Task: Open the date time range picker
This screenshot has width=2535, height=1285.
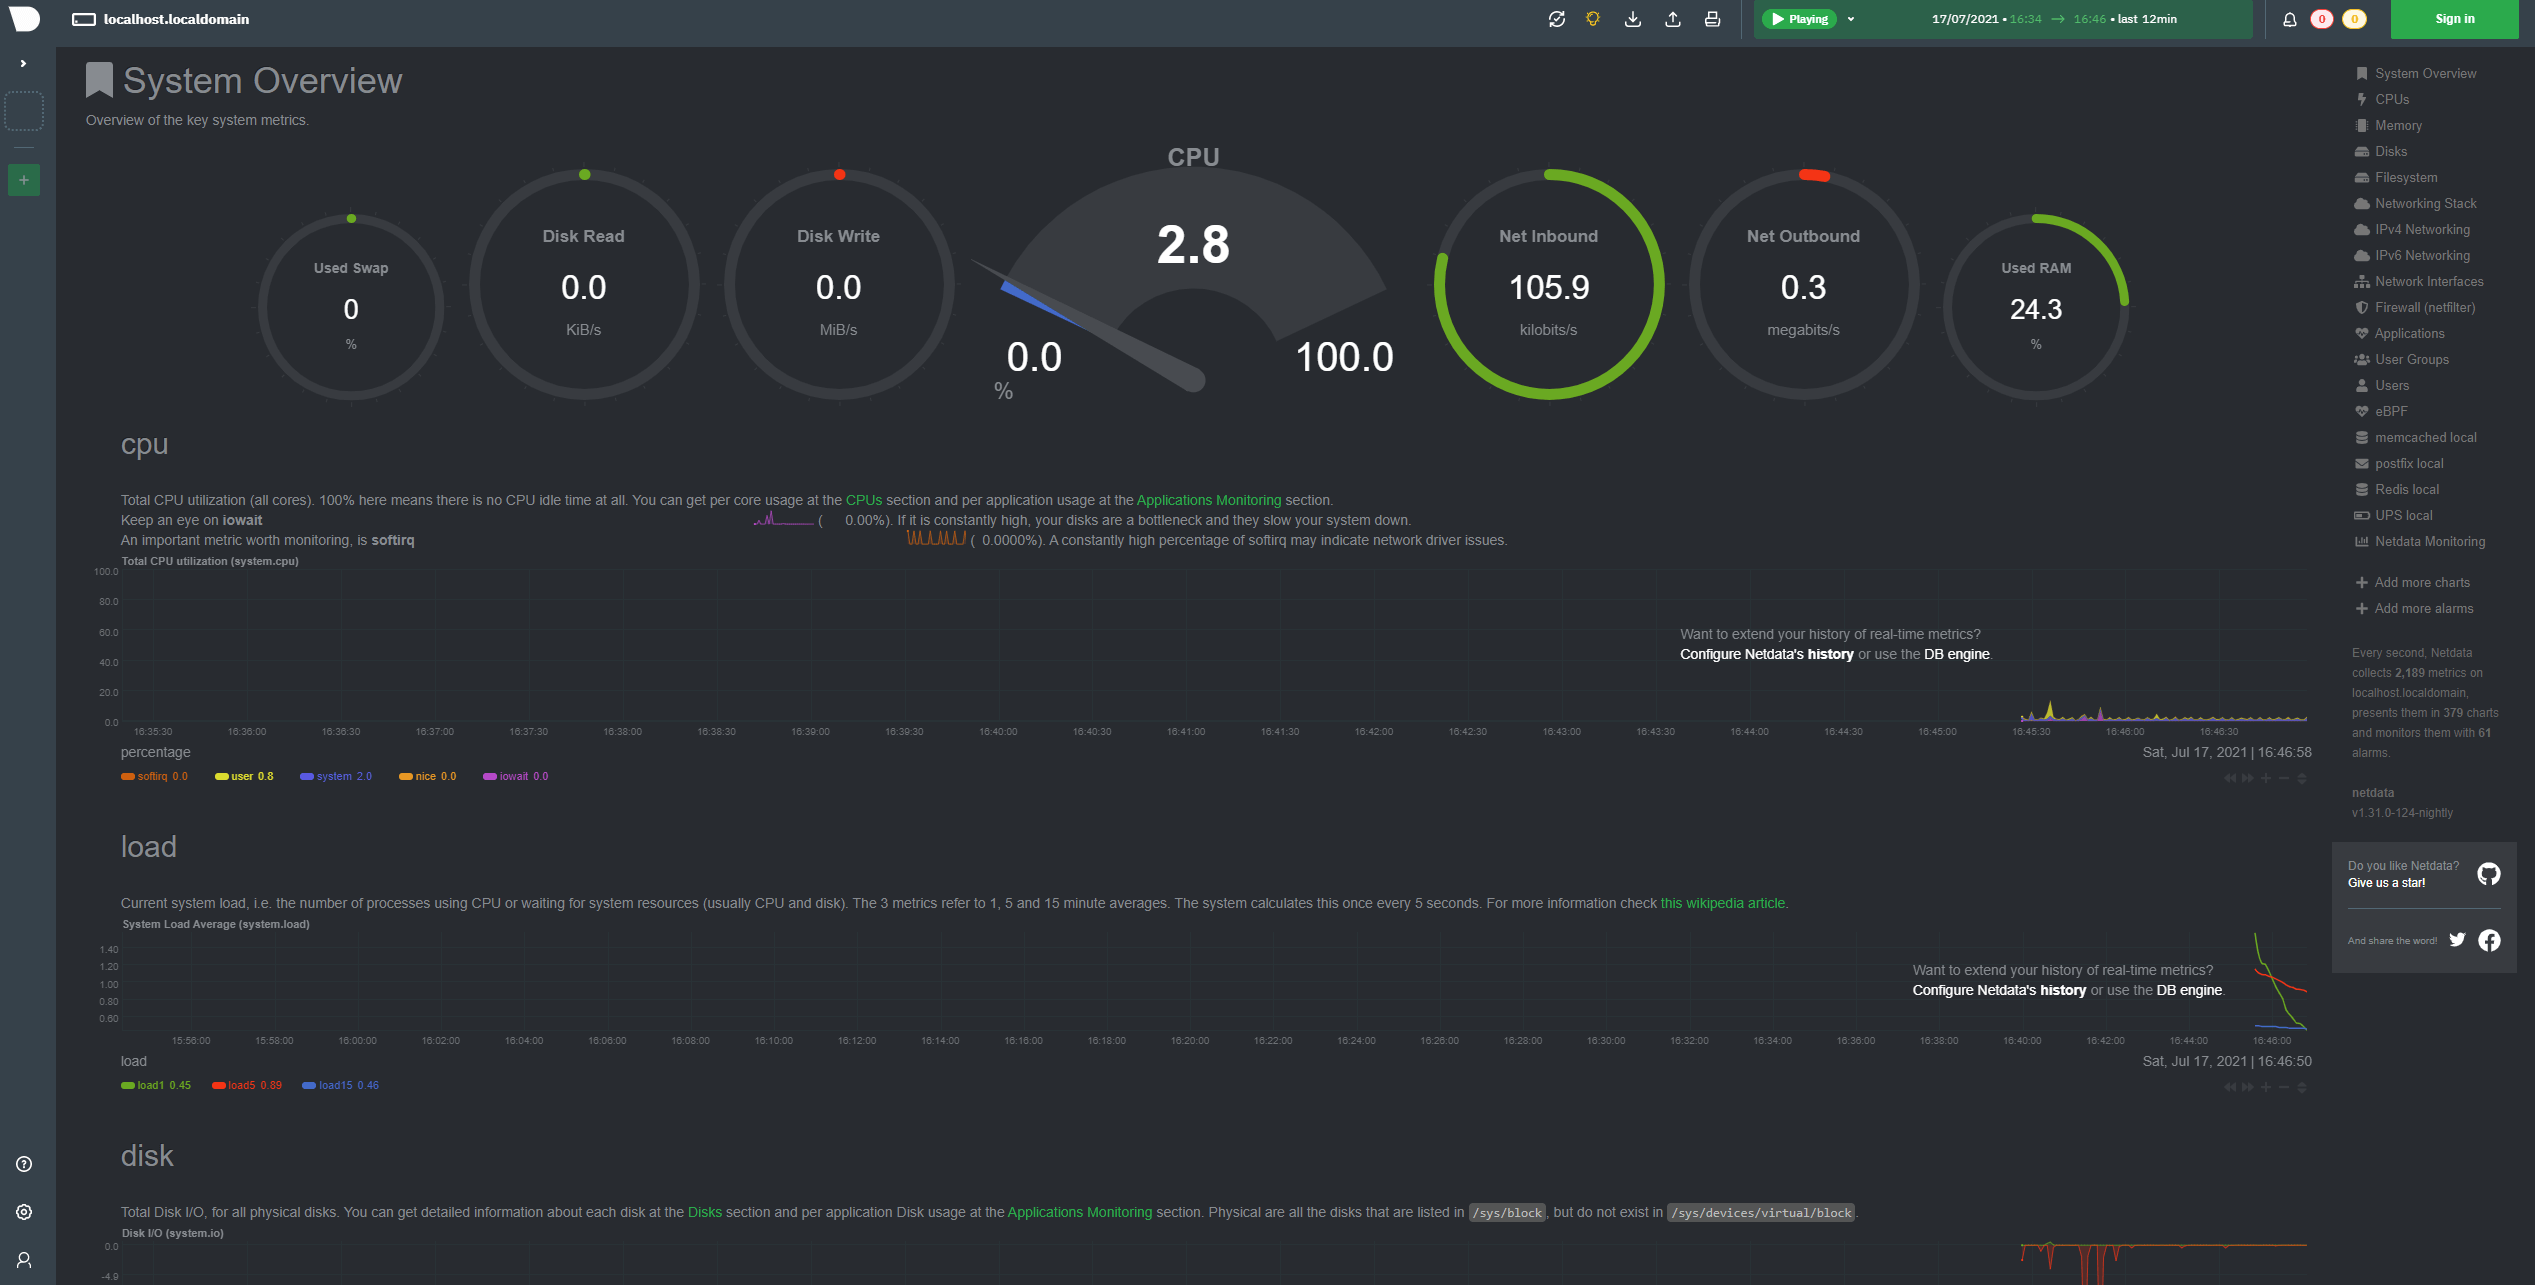Action: coord(2053,19)
